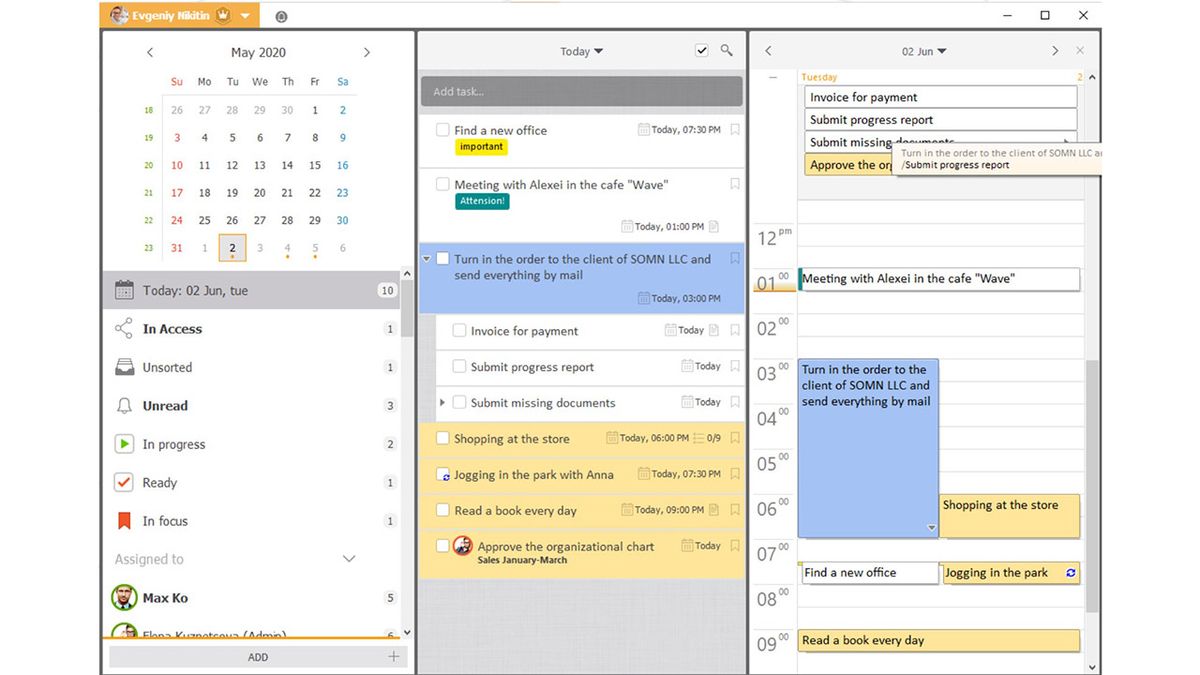Check off the Find a new office task
Image resolution: width=1200 pixels, height=675 pixels.
click(x=441, y=130)
